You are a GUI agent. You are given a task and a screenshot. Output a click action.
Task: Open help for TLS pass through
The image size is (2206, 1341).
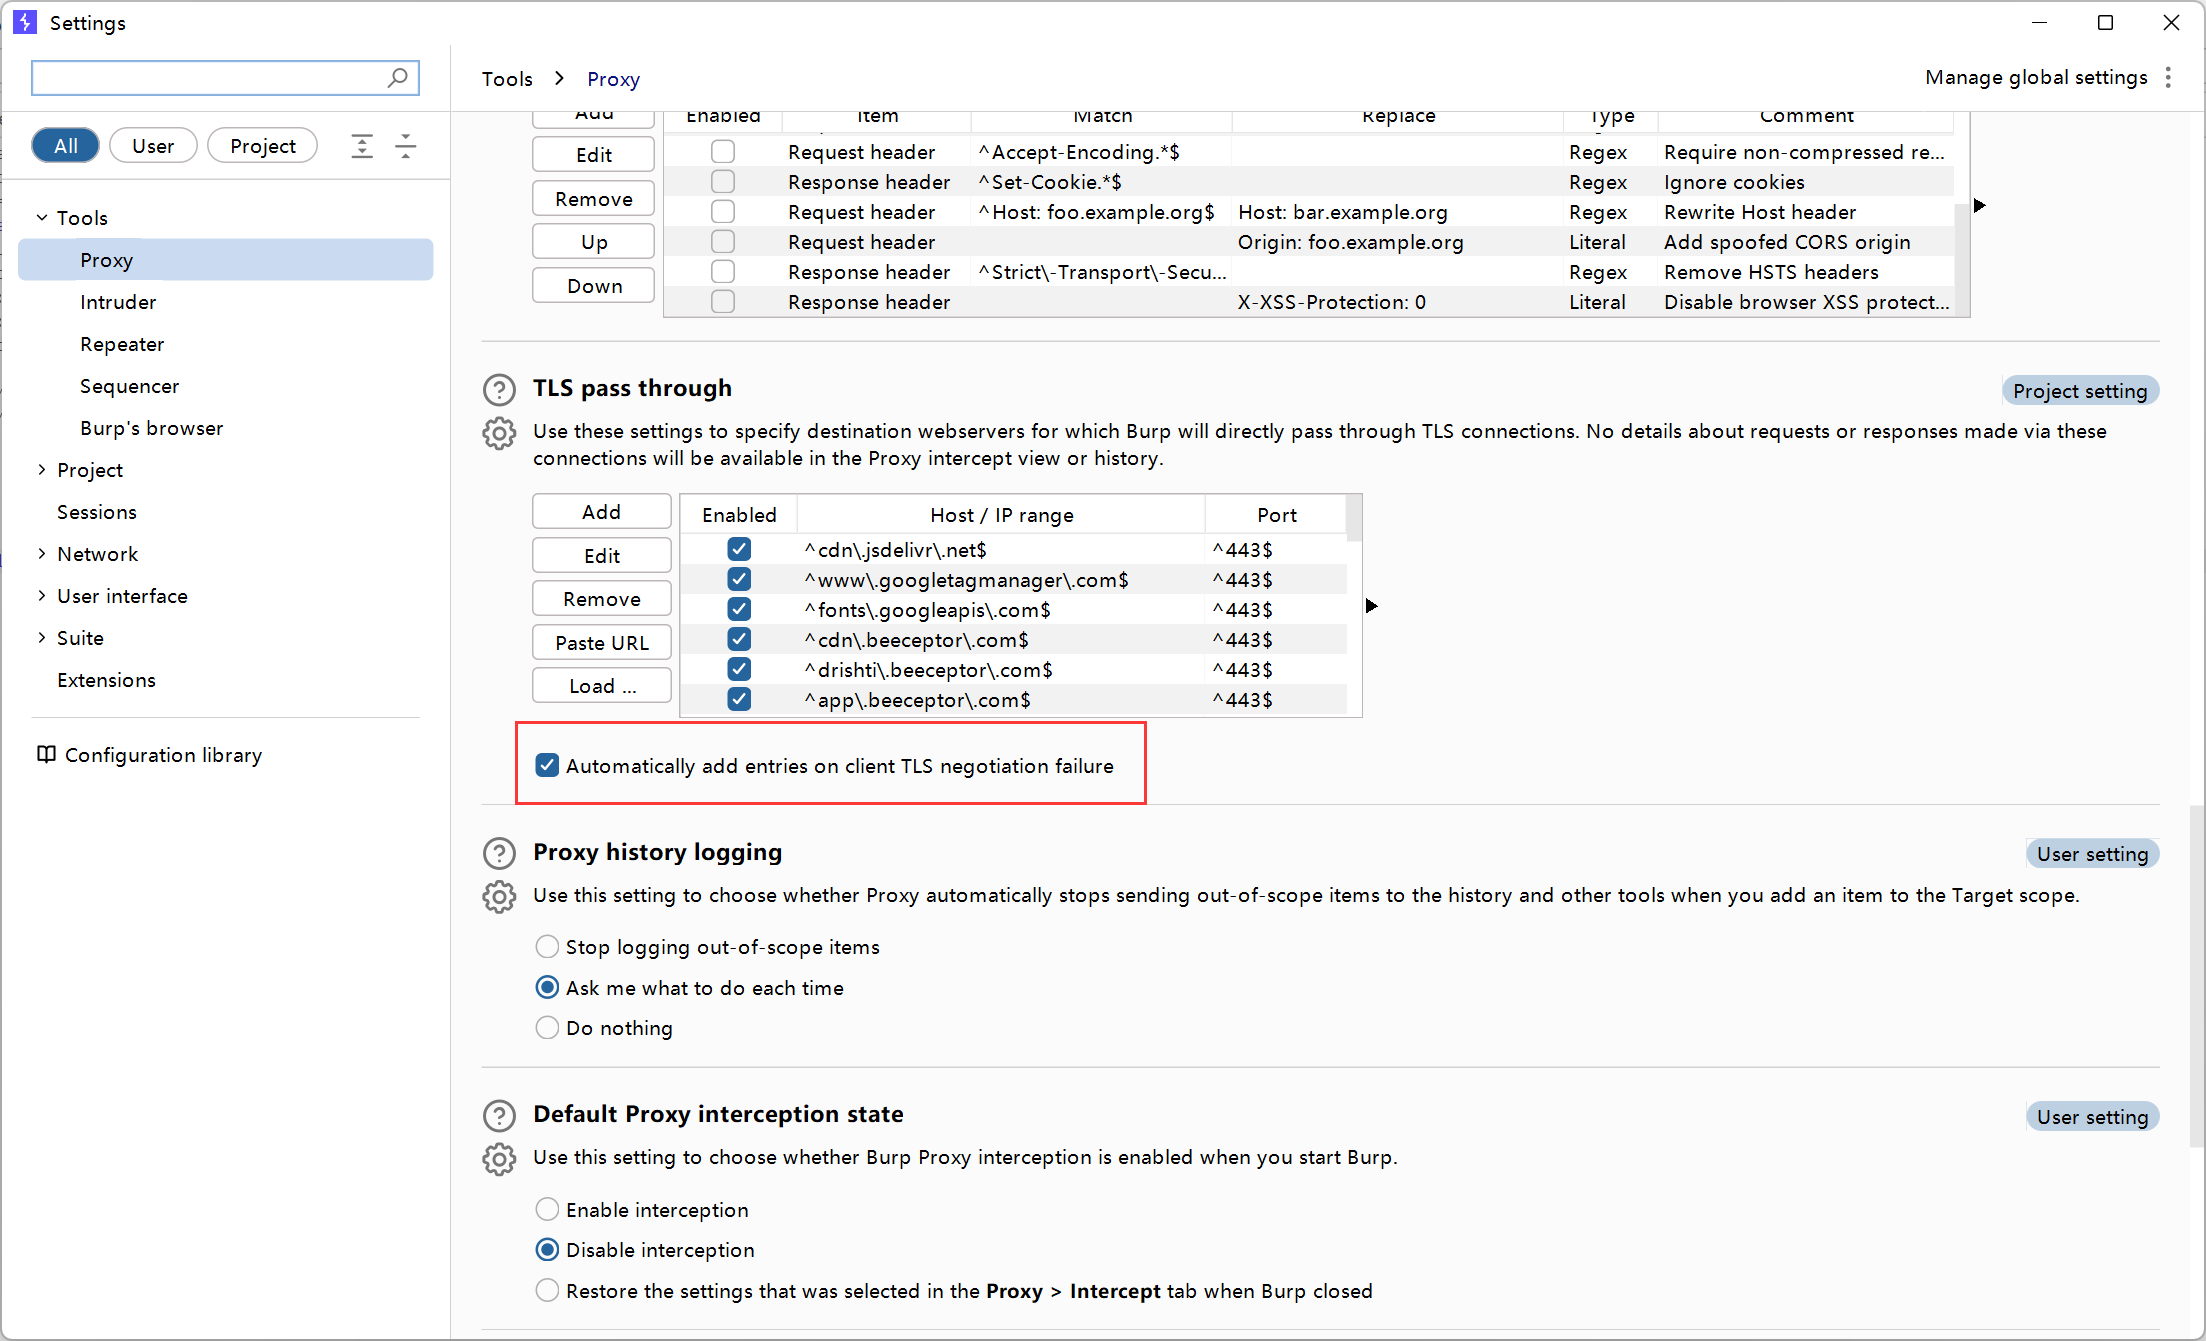pyautogui.click(x=499, y=389)
